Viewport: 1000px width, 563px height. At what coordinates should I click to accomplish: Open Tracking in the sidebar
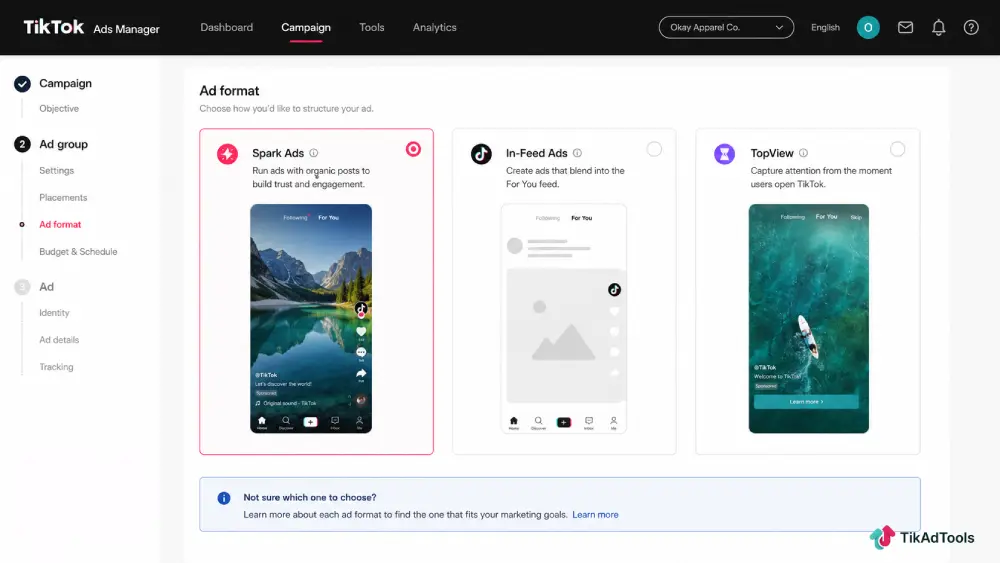pyautogui.click(x=56, y=367)
